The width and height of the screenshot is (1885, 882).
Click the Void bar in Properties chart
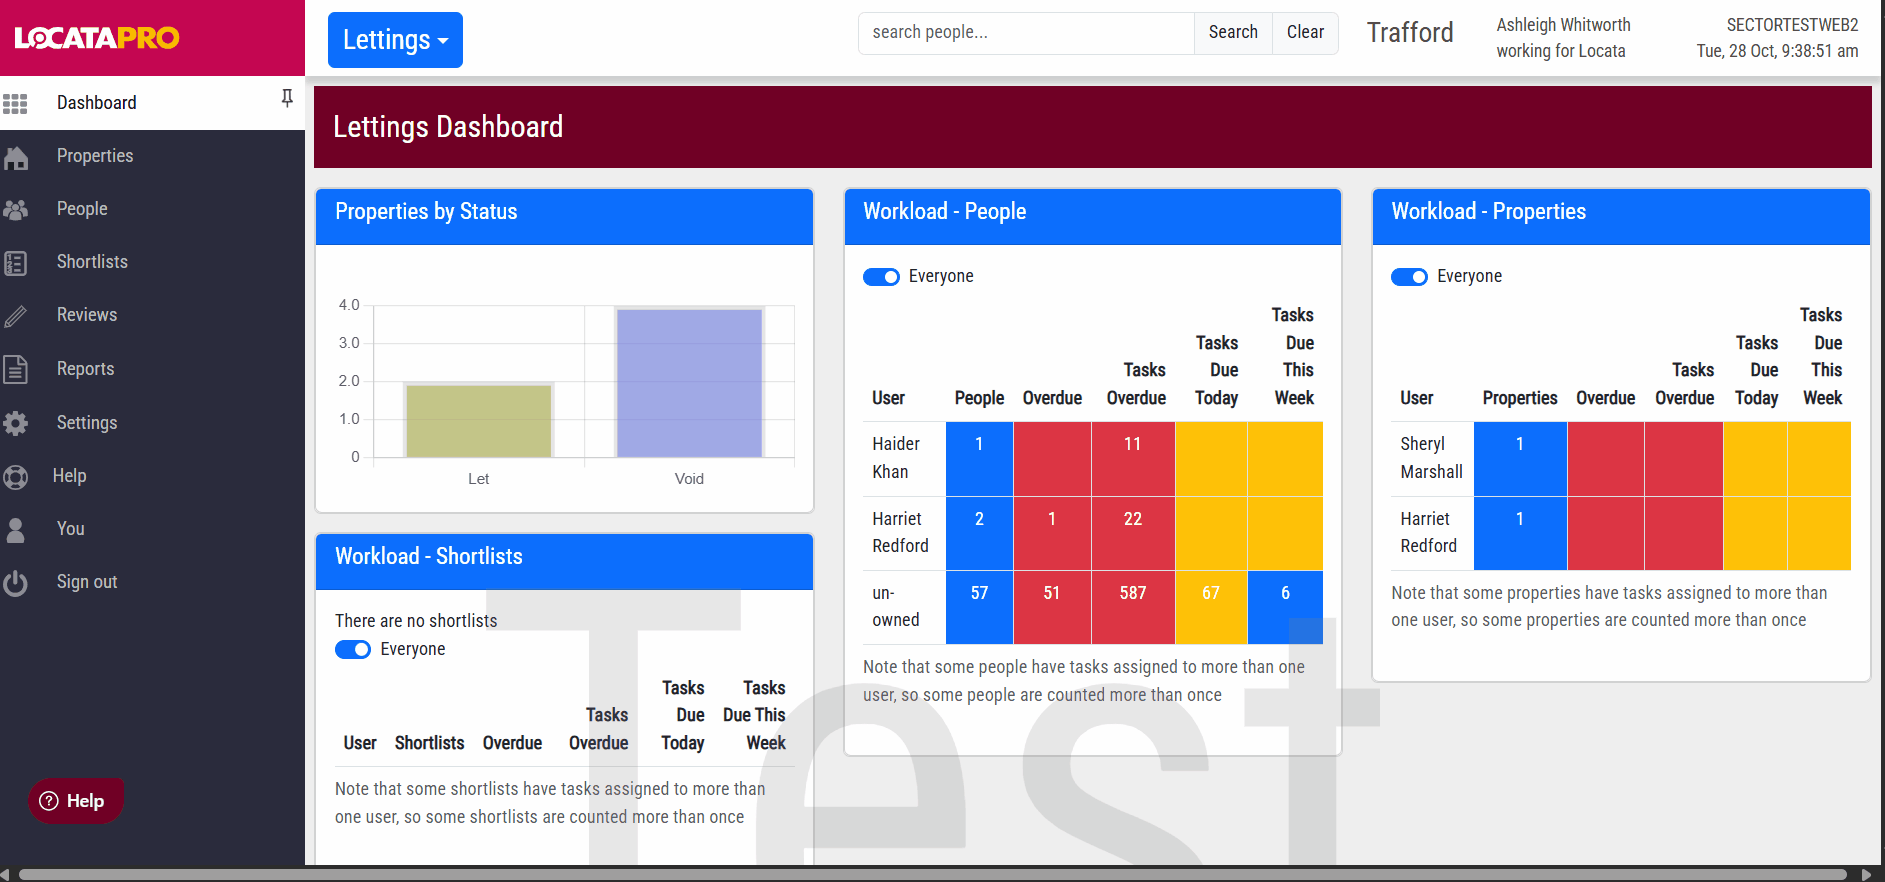689,383
